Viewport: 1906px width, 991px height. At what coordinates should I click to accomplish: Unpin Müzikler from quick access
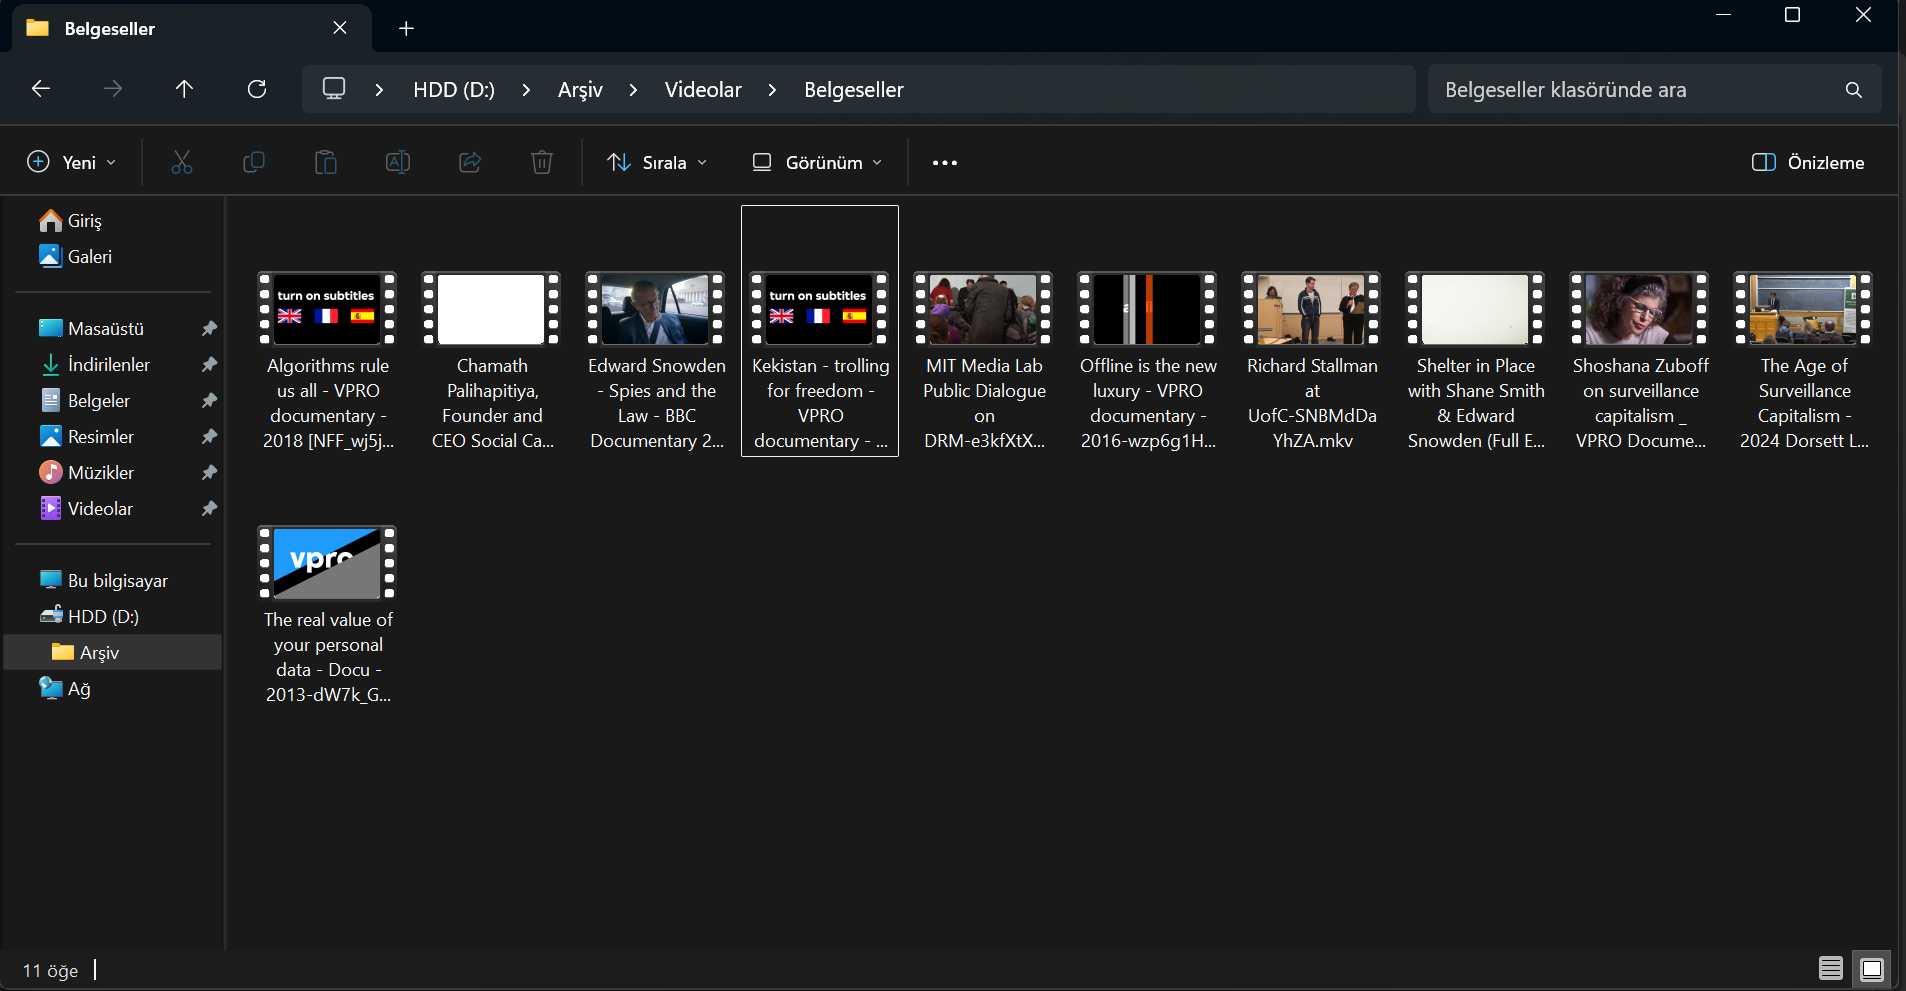pyautogui.click(x=209, y=472)
